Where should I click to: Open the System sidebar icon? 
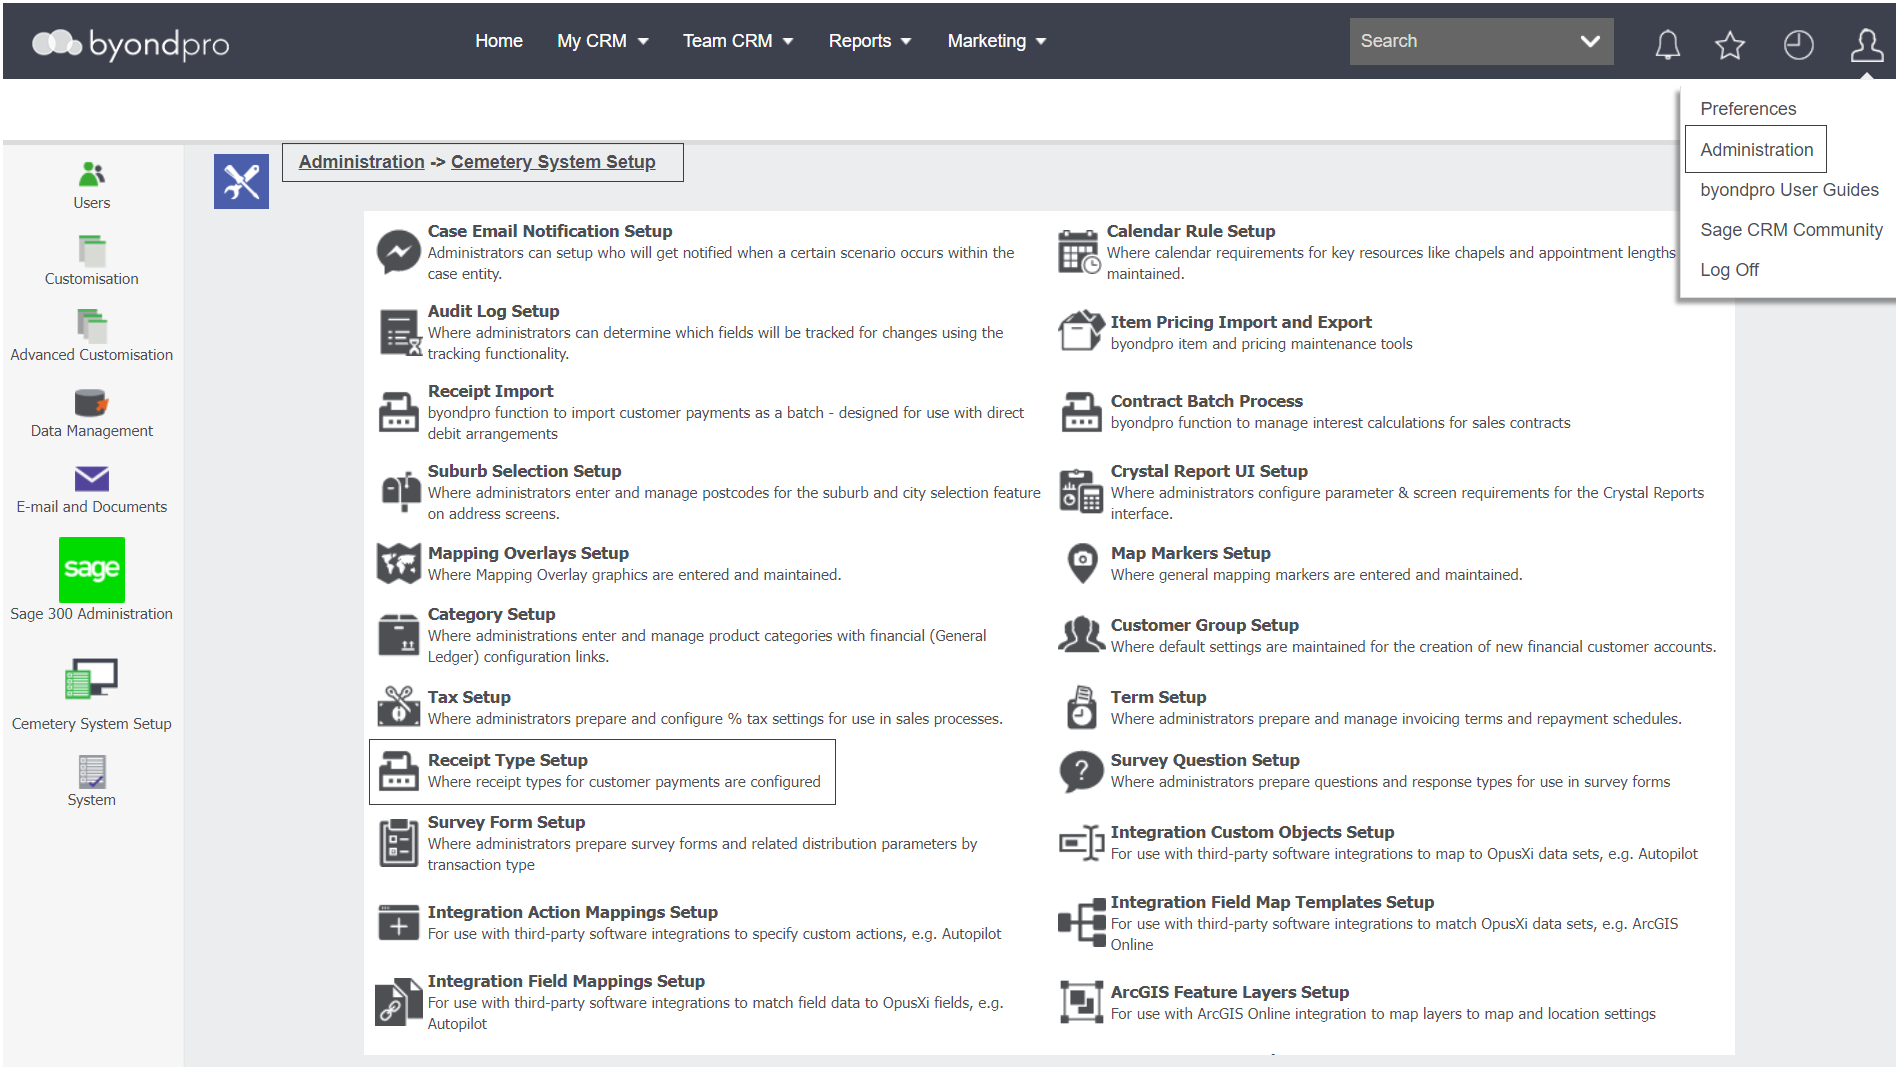91,772
